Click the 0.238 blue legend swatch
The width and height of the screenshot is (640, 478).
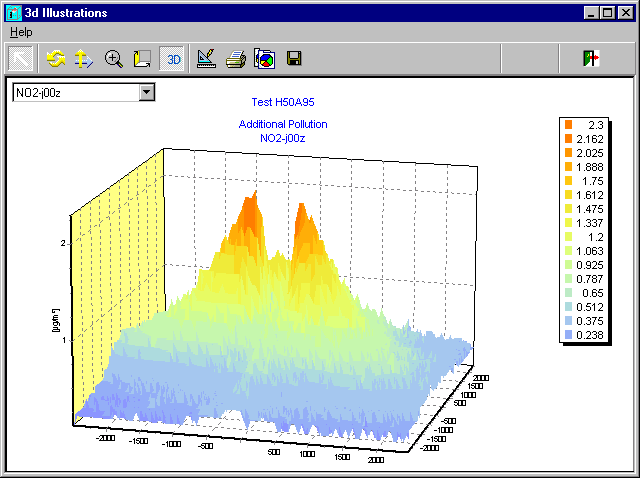(x=568, y=335)
